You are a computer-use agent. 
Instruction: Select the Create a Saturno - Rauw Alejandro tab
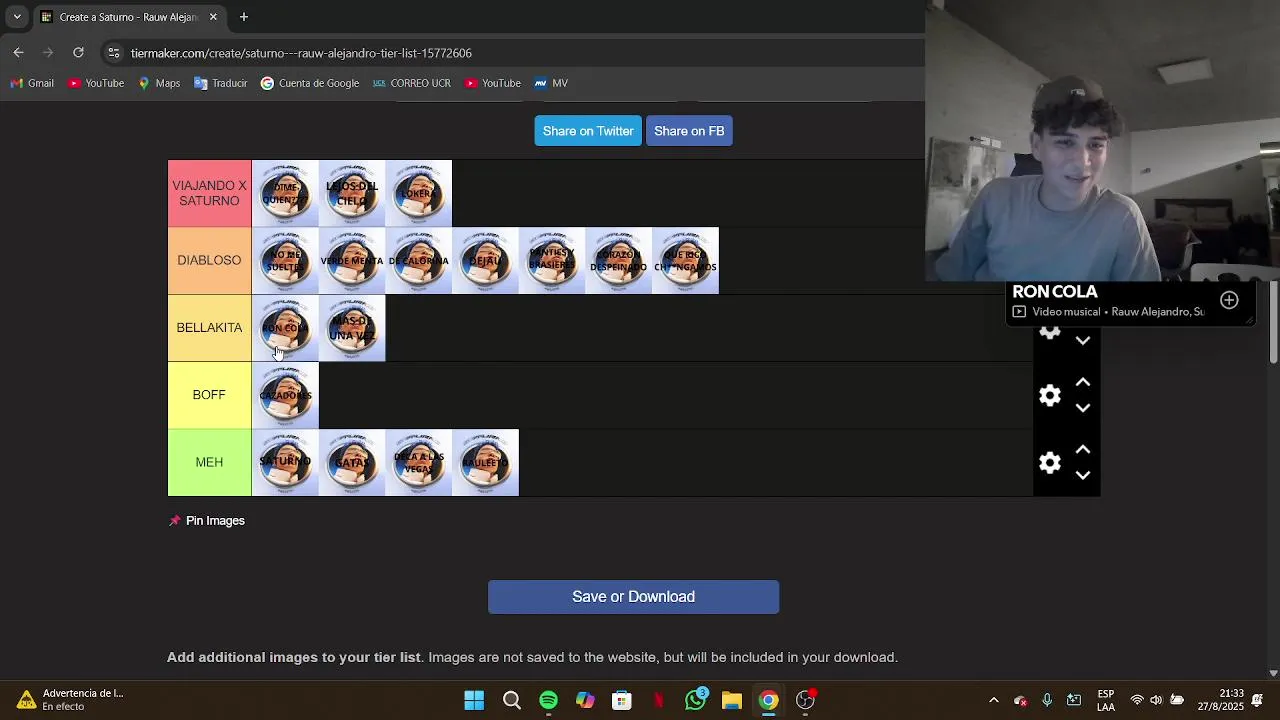click(129, 17)
